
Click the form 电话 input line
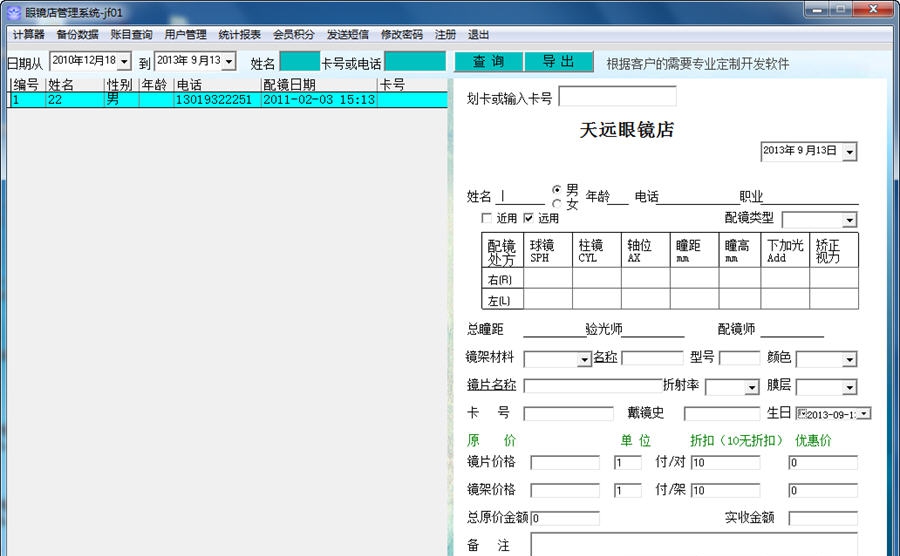(698, 197)
